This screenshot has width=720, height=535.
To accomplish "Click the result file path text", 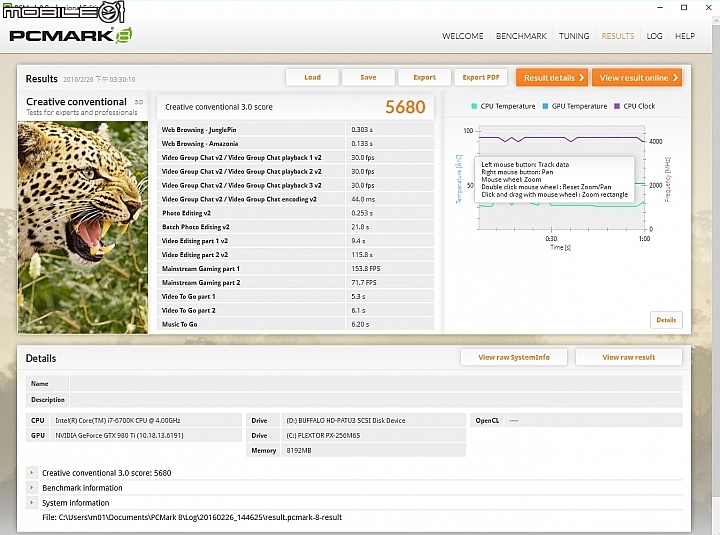I will pyautogui.click(x=192, y=517).
